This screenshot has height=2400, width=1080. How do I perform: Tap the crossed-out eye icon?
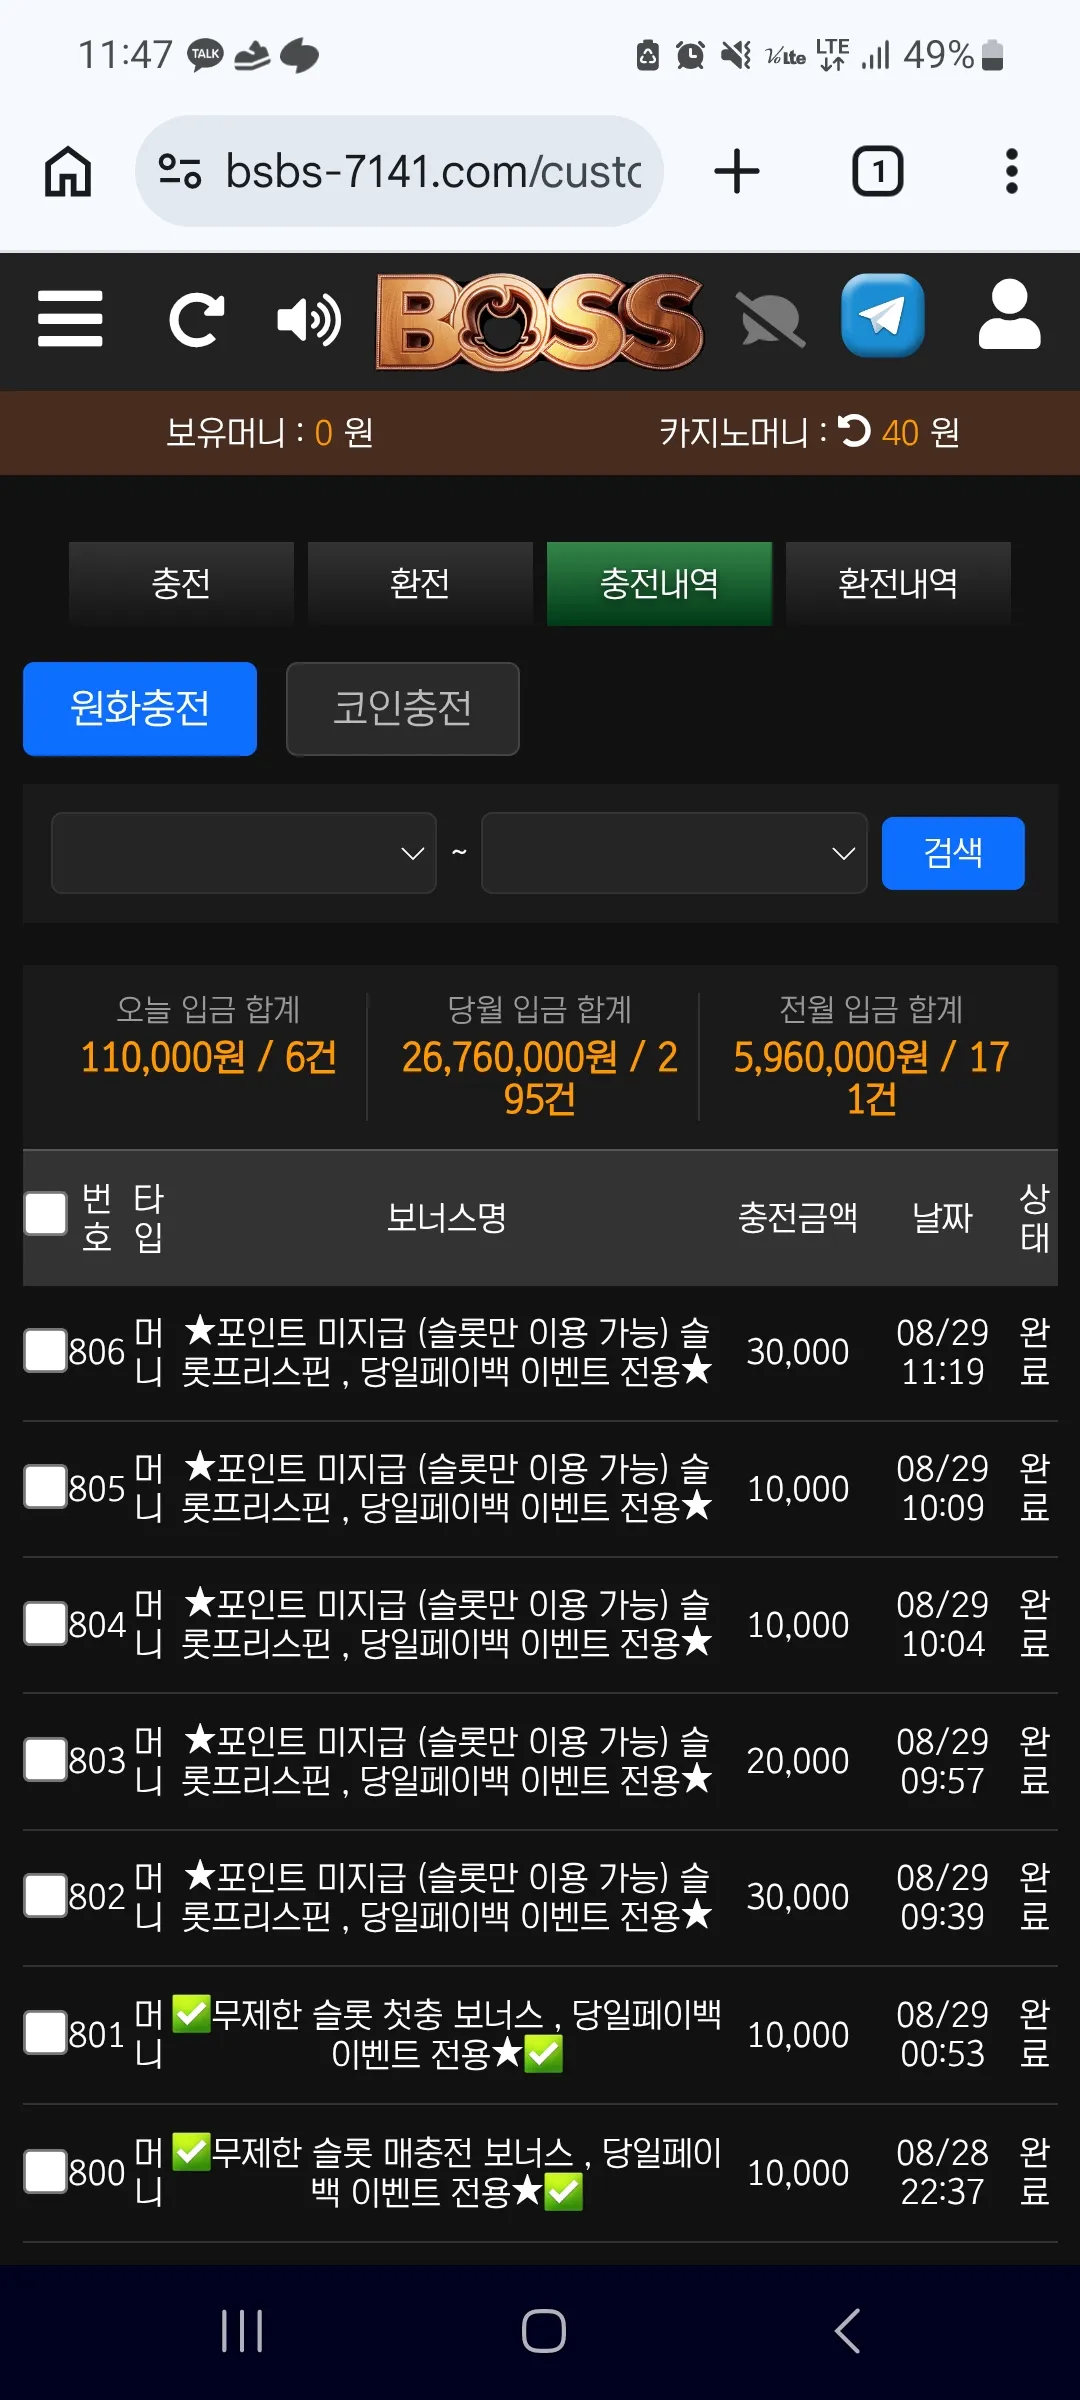[x=770, y=320]
